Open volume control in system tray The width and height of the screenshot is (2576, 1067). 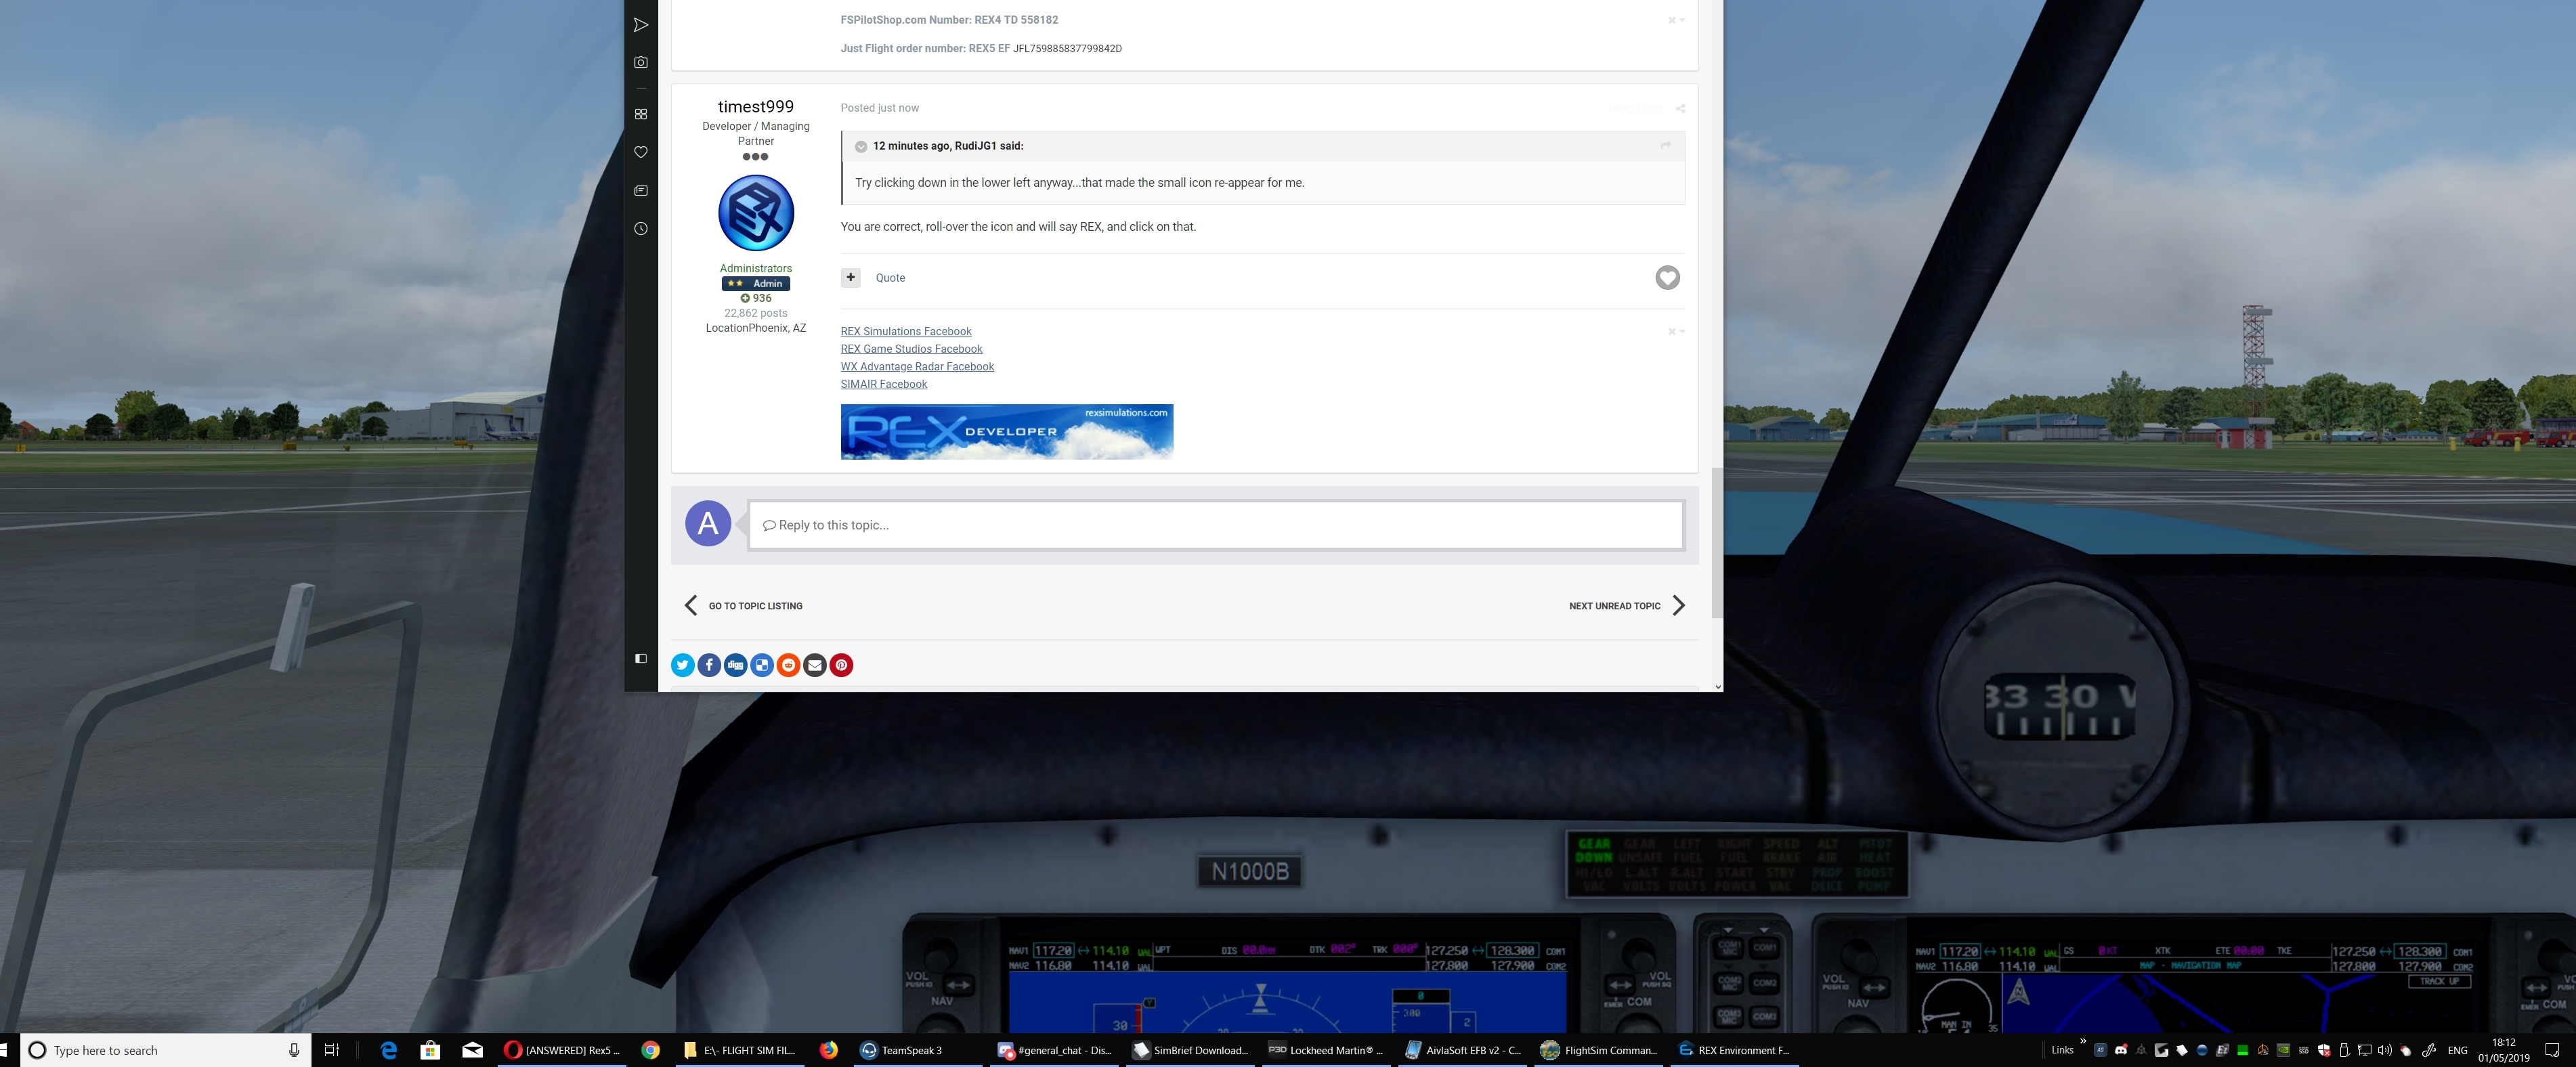coord(2384,1050)
